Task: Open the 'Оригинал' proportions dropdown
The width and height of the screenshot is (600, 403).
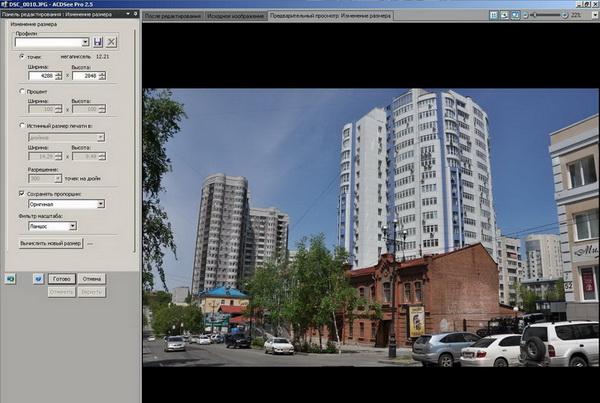Action: tap(101, 204)
